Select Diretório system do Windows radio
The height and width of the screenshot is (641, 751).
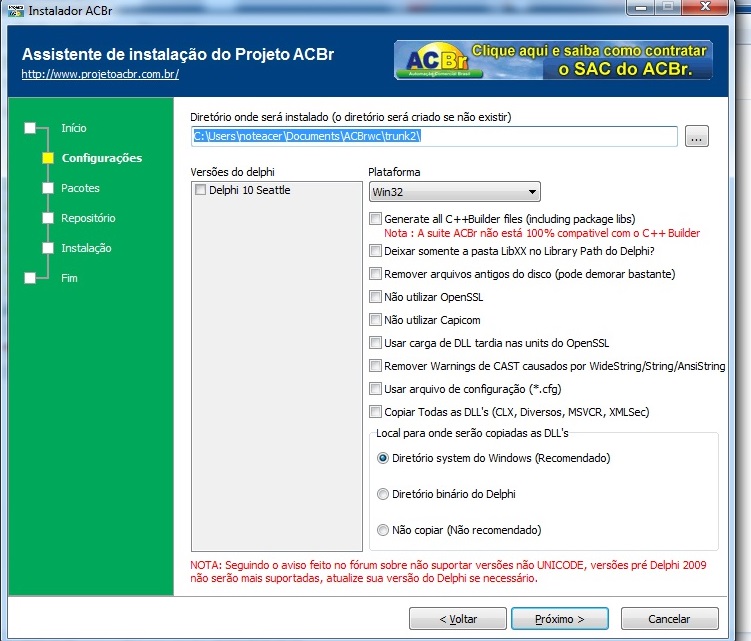coord(383,458)
